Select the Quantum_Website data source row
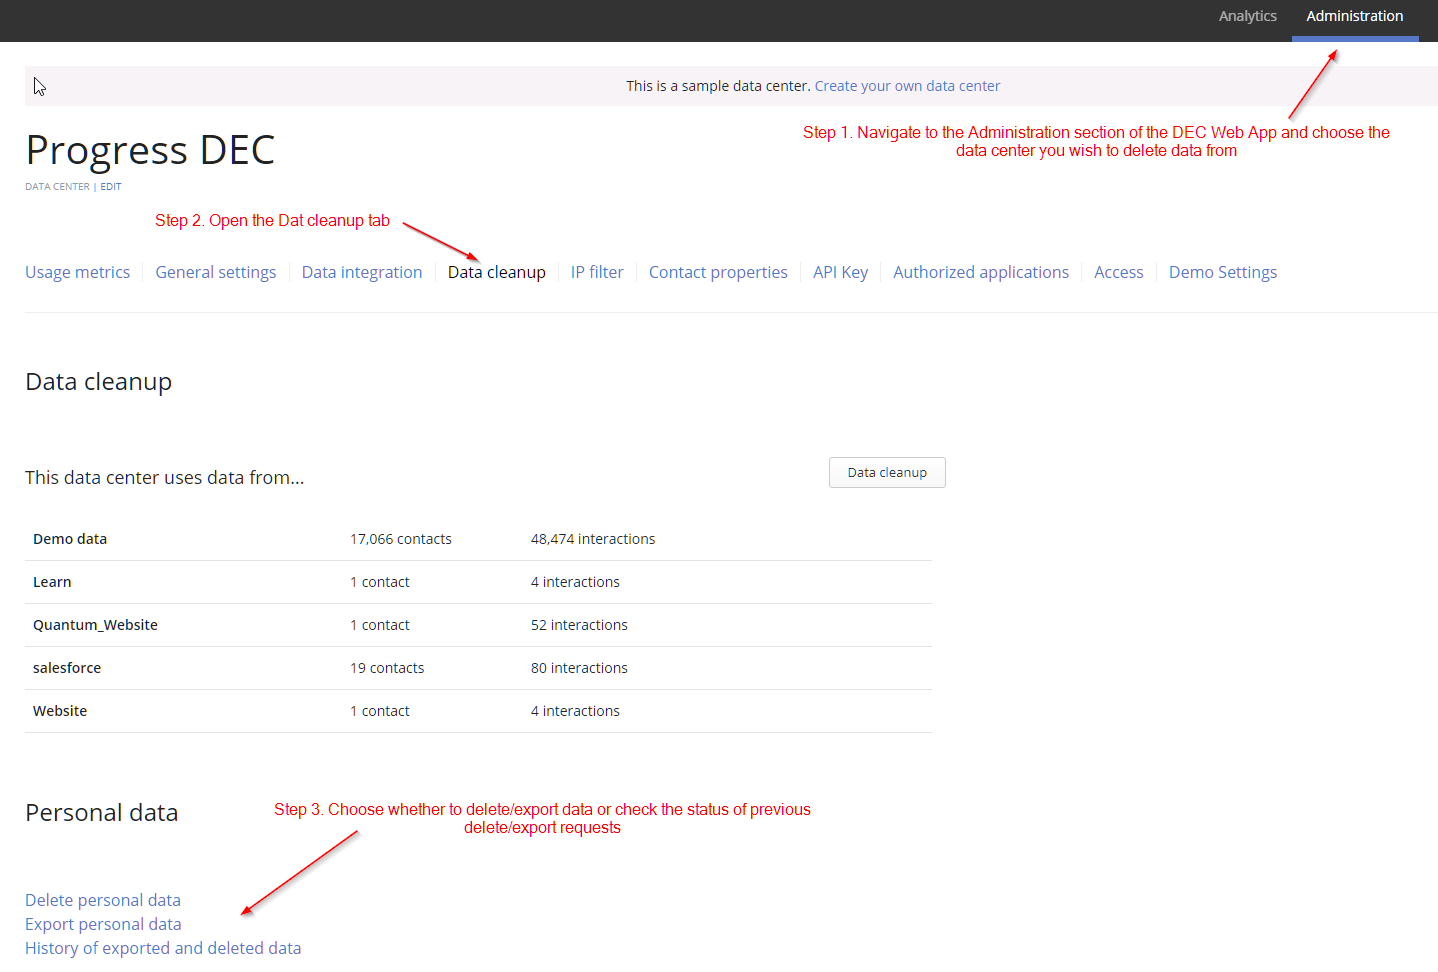Screen dimensions: 1438x972 click(95, 625)
